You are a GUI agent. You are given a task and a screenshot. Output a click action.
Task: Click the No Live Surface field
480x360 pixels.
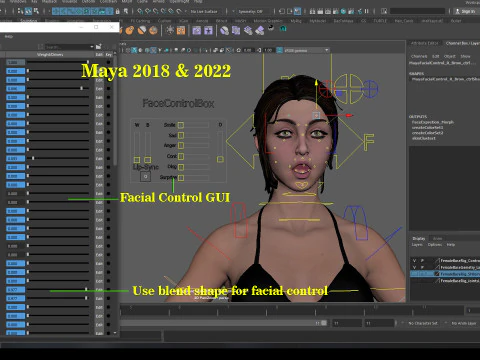(204, 11)
